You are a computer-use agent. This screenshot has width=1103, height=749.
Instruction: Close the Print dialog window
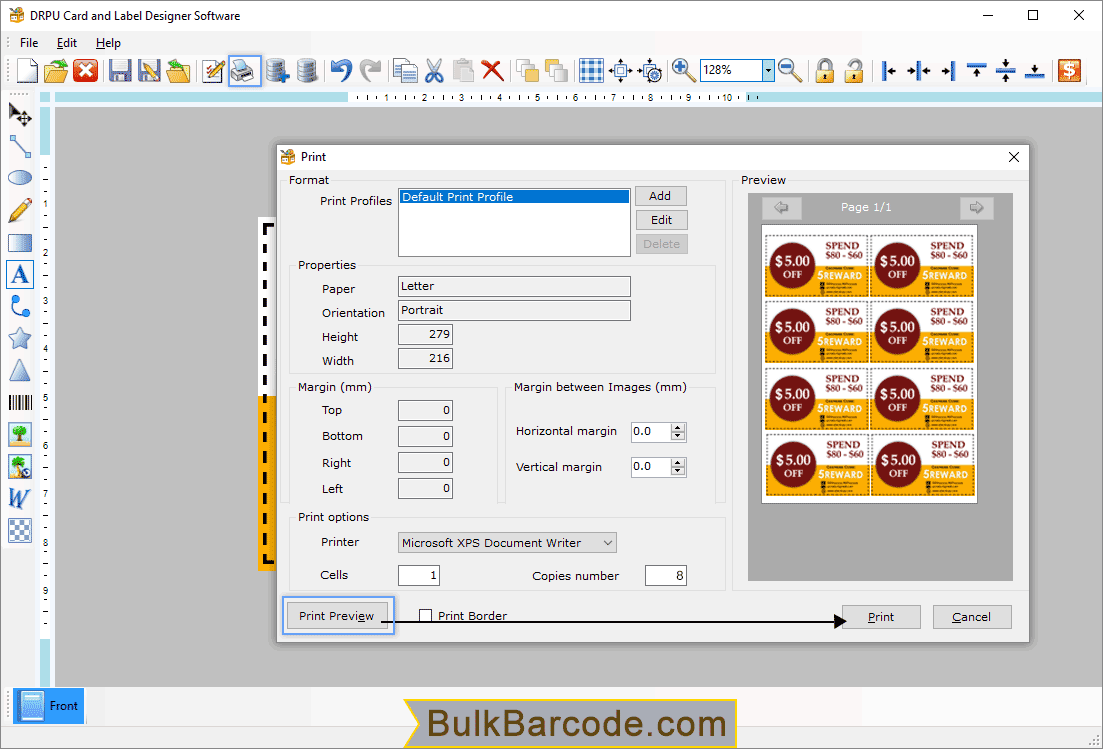(1014, 157)
